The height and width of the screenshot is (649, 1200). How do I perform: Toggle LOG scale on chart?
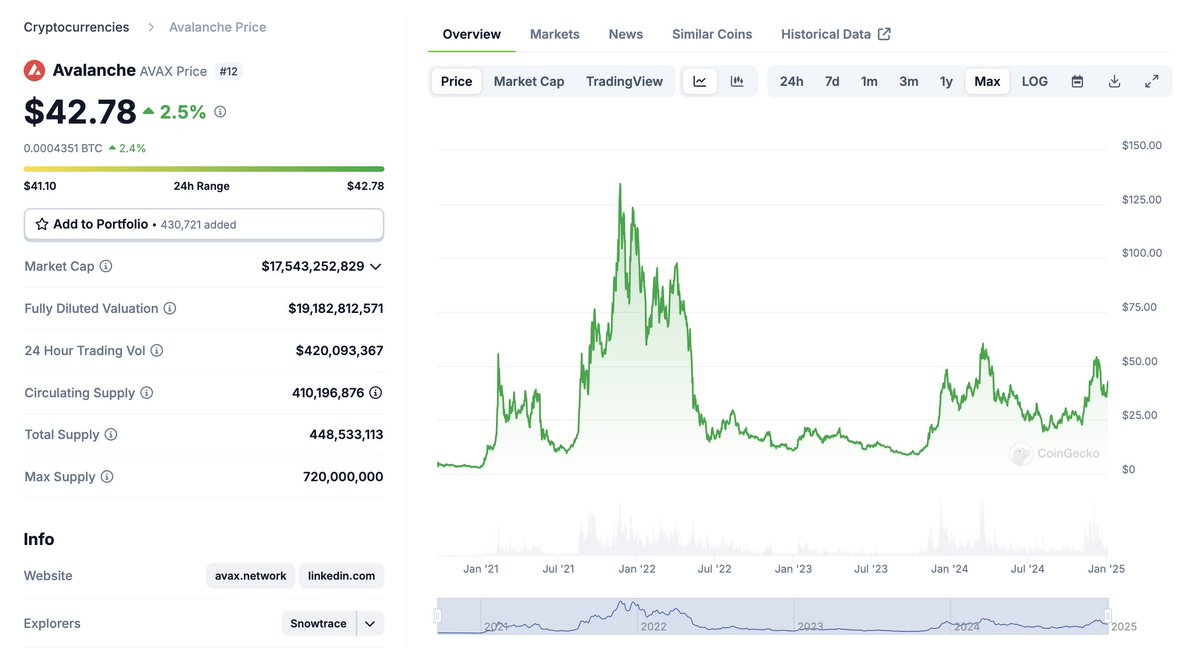(x=1035, y=81)
